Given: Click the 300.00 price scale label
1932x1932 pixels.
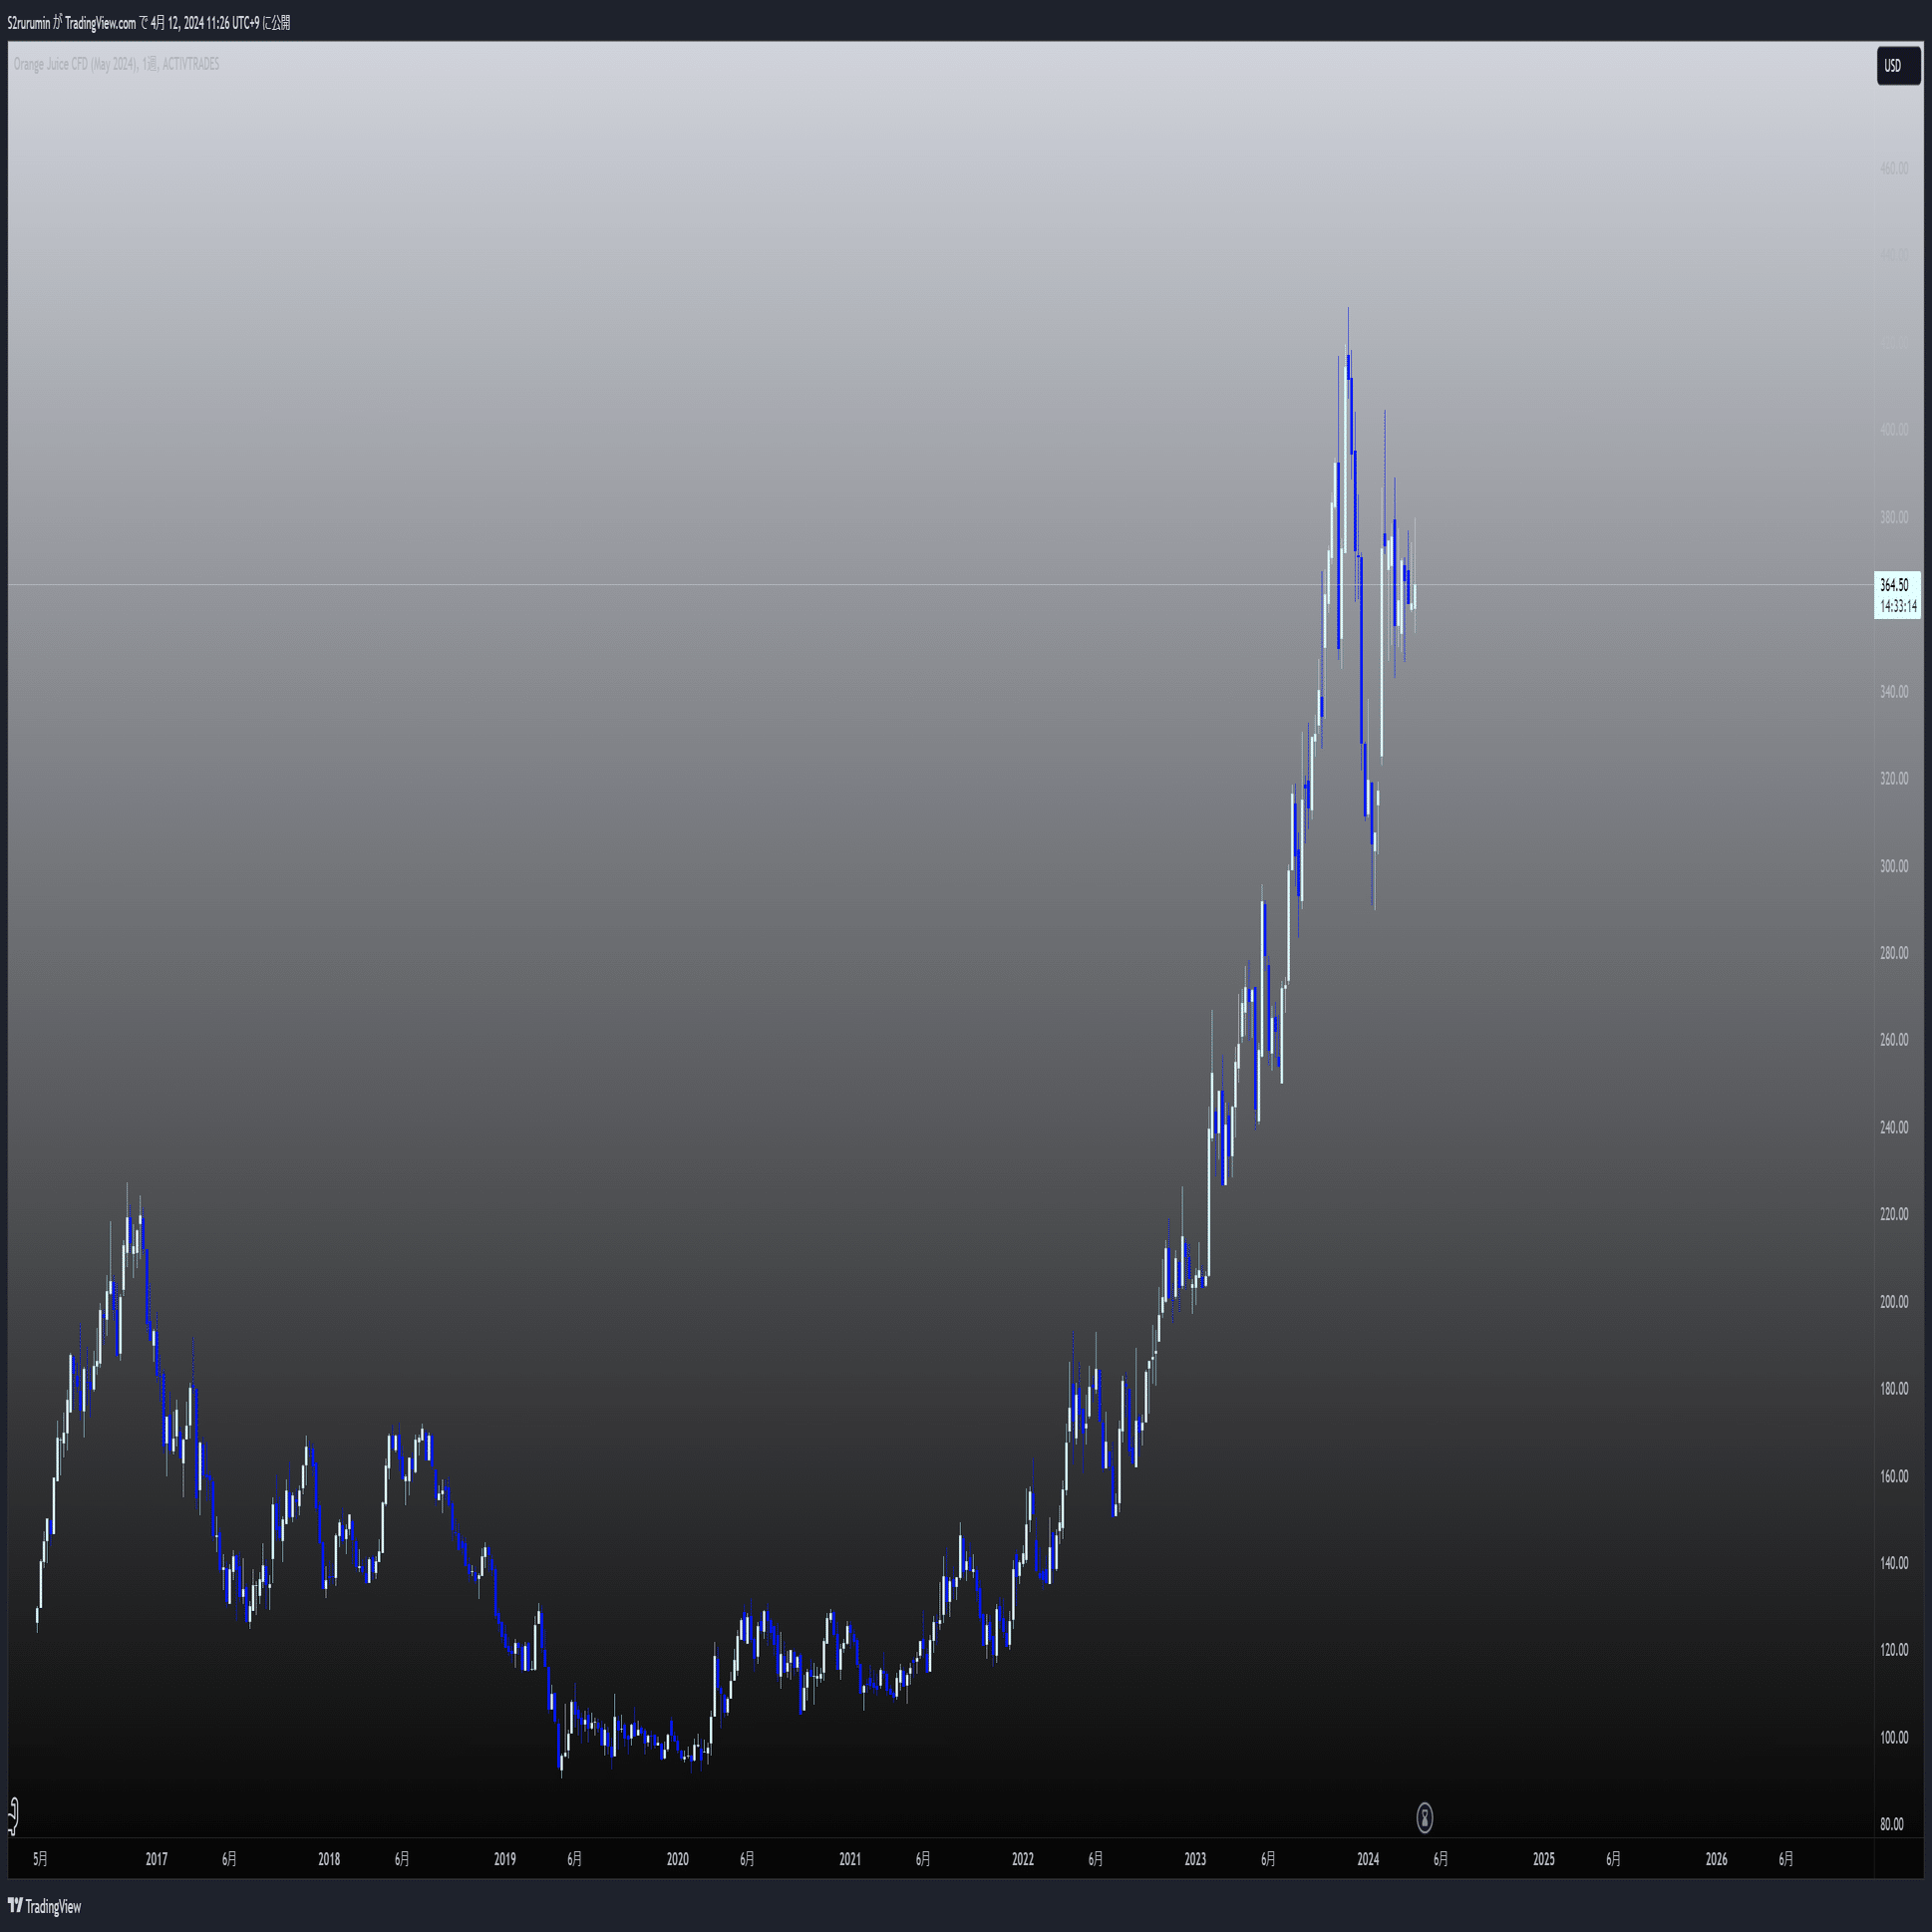Looking at the screenshot, I should click(x=1893, y=866).
